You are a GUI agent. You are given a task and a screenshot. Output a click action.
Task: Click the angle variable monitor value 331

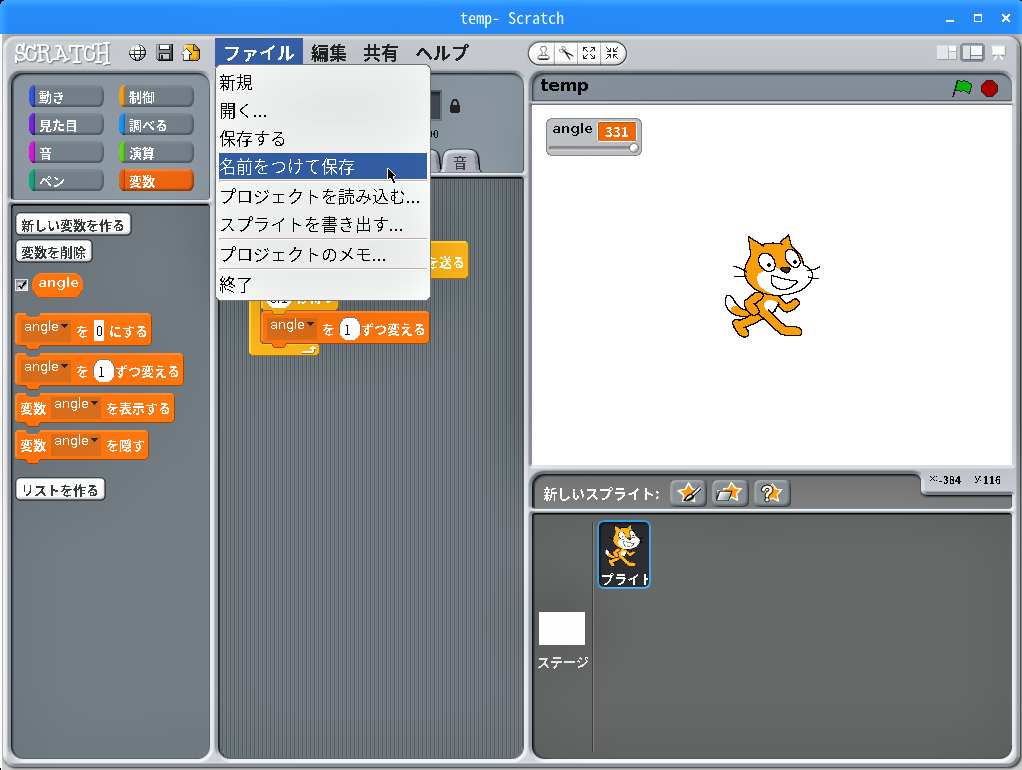(616, 132)
